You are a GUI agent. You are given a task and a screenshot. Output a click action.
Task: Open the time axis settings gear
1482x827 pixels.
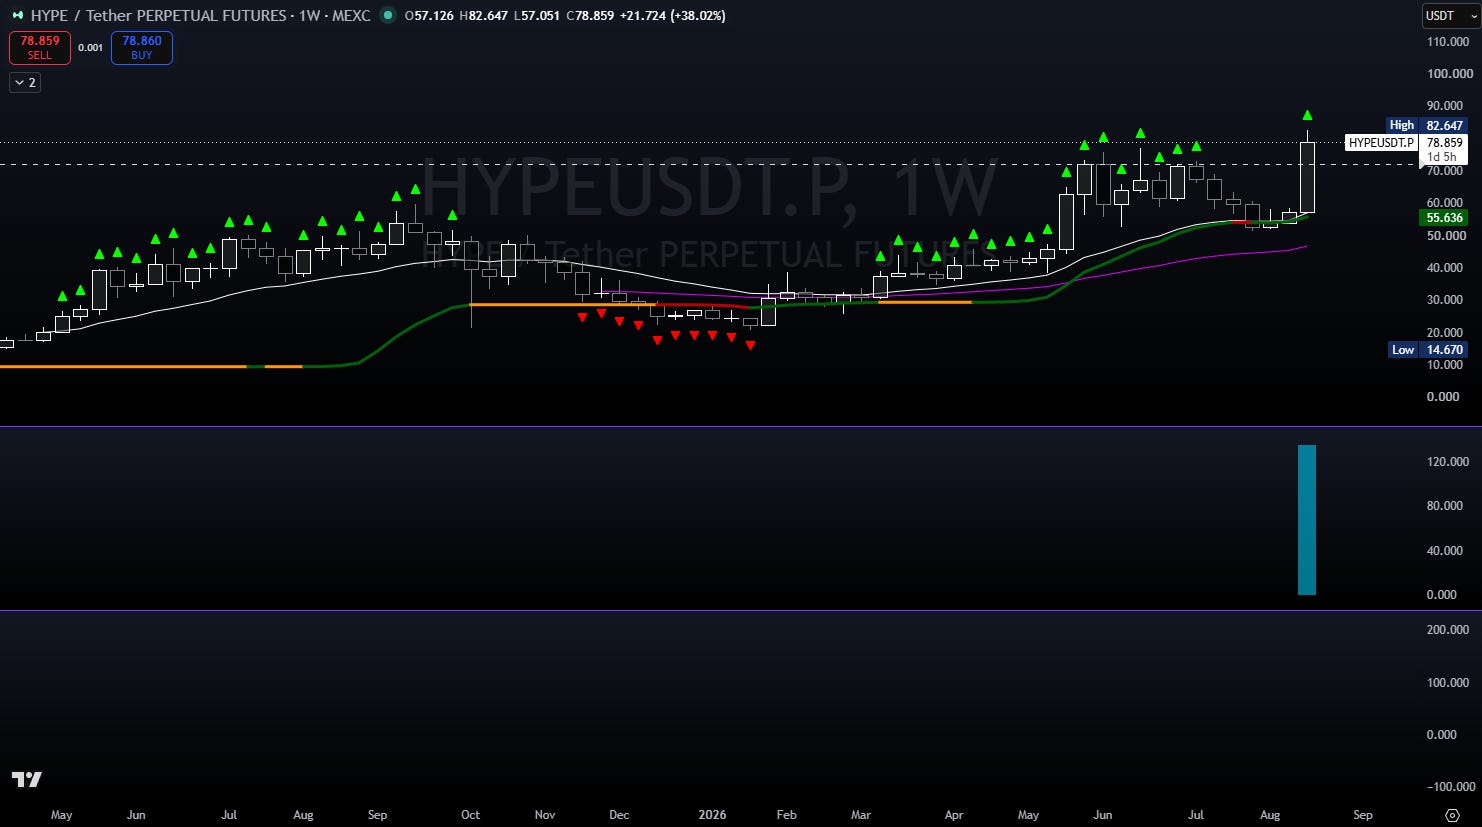click(x=1452, y=815)
